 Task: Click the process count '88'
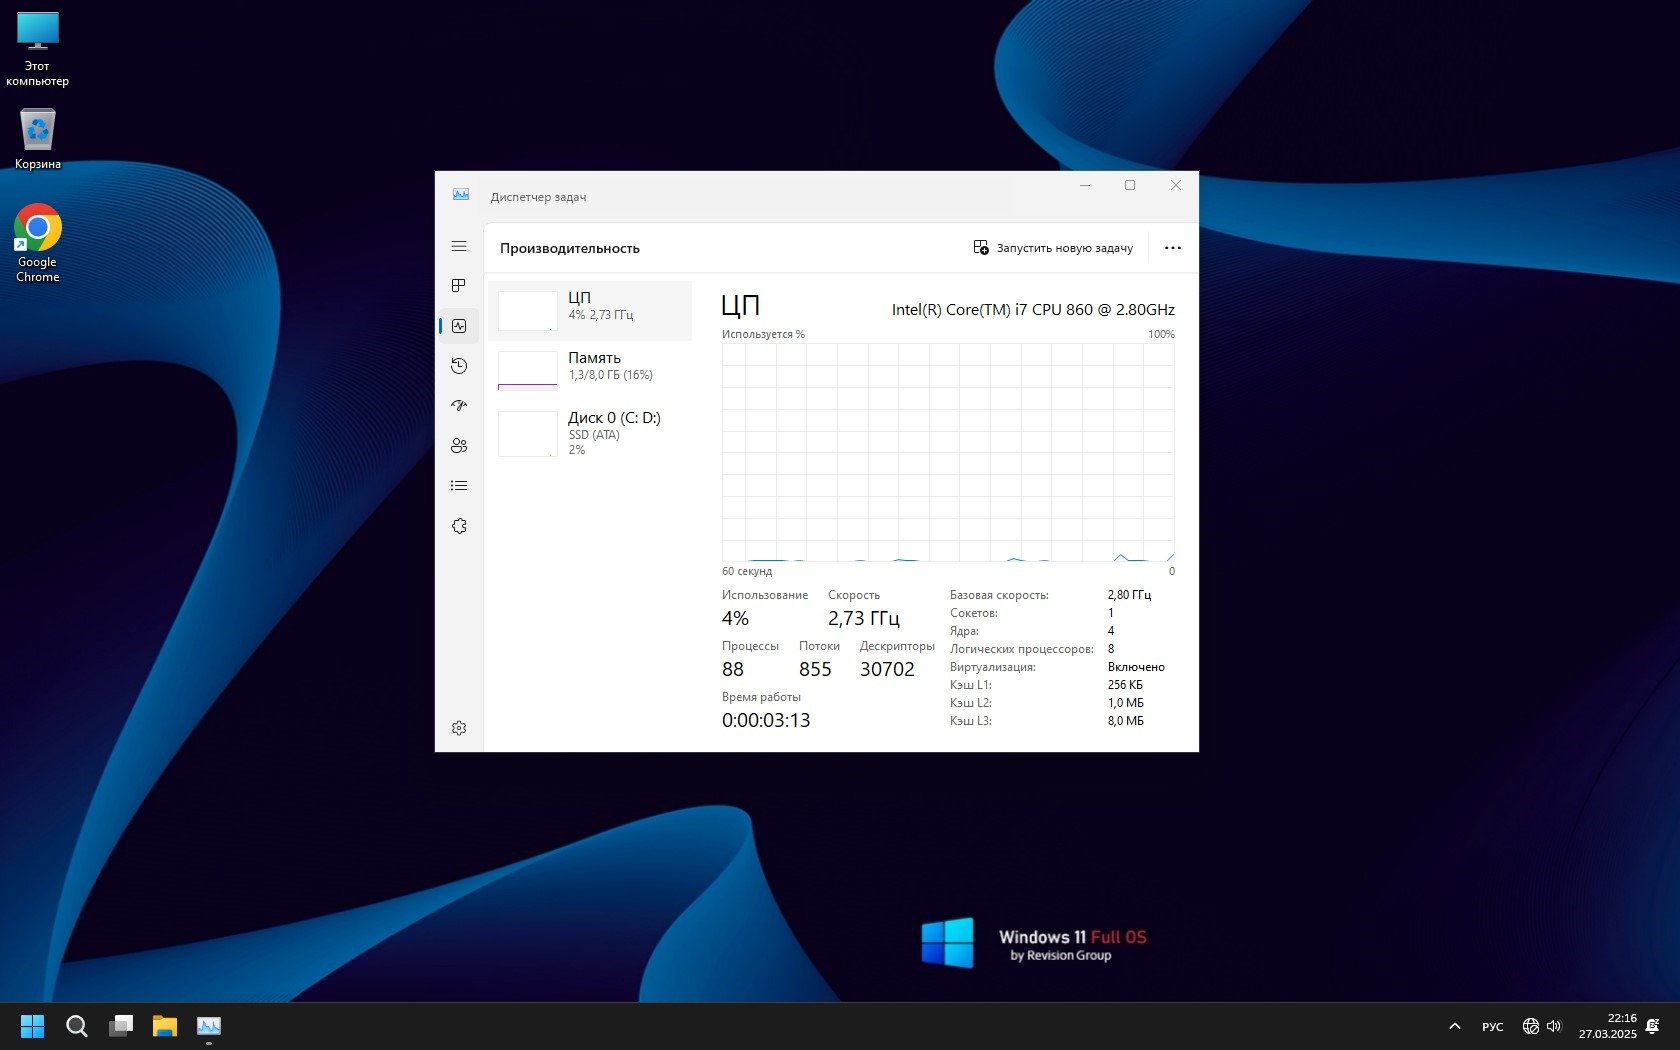[x=733, y=669]
